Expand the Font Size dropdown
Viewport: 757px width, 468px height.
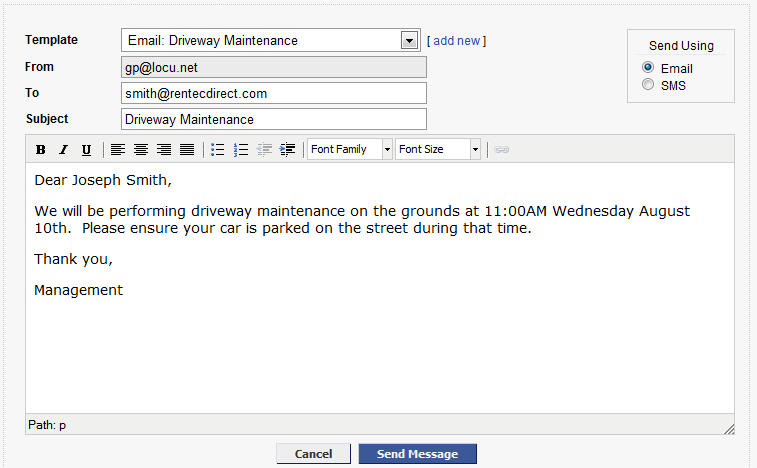475,150
